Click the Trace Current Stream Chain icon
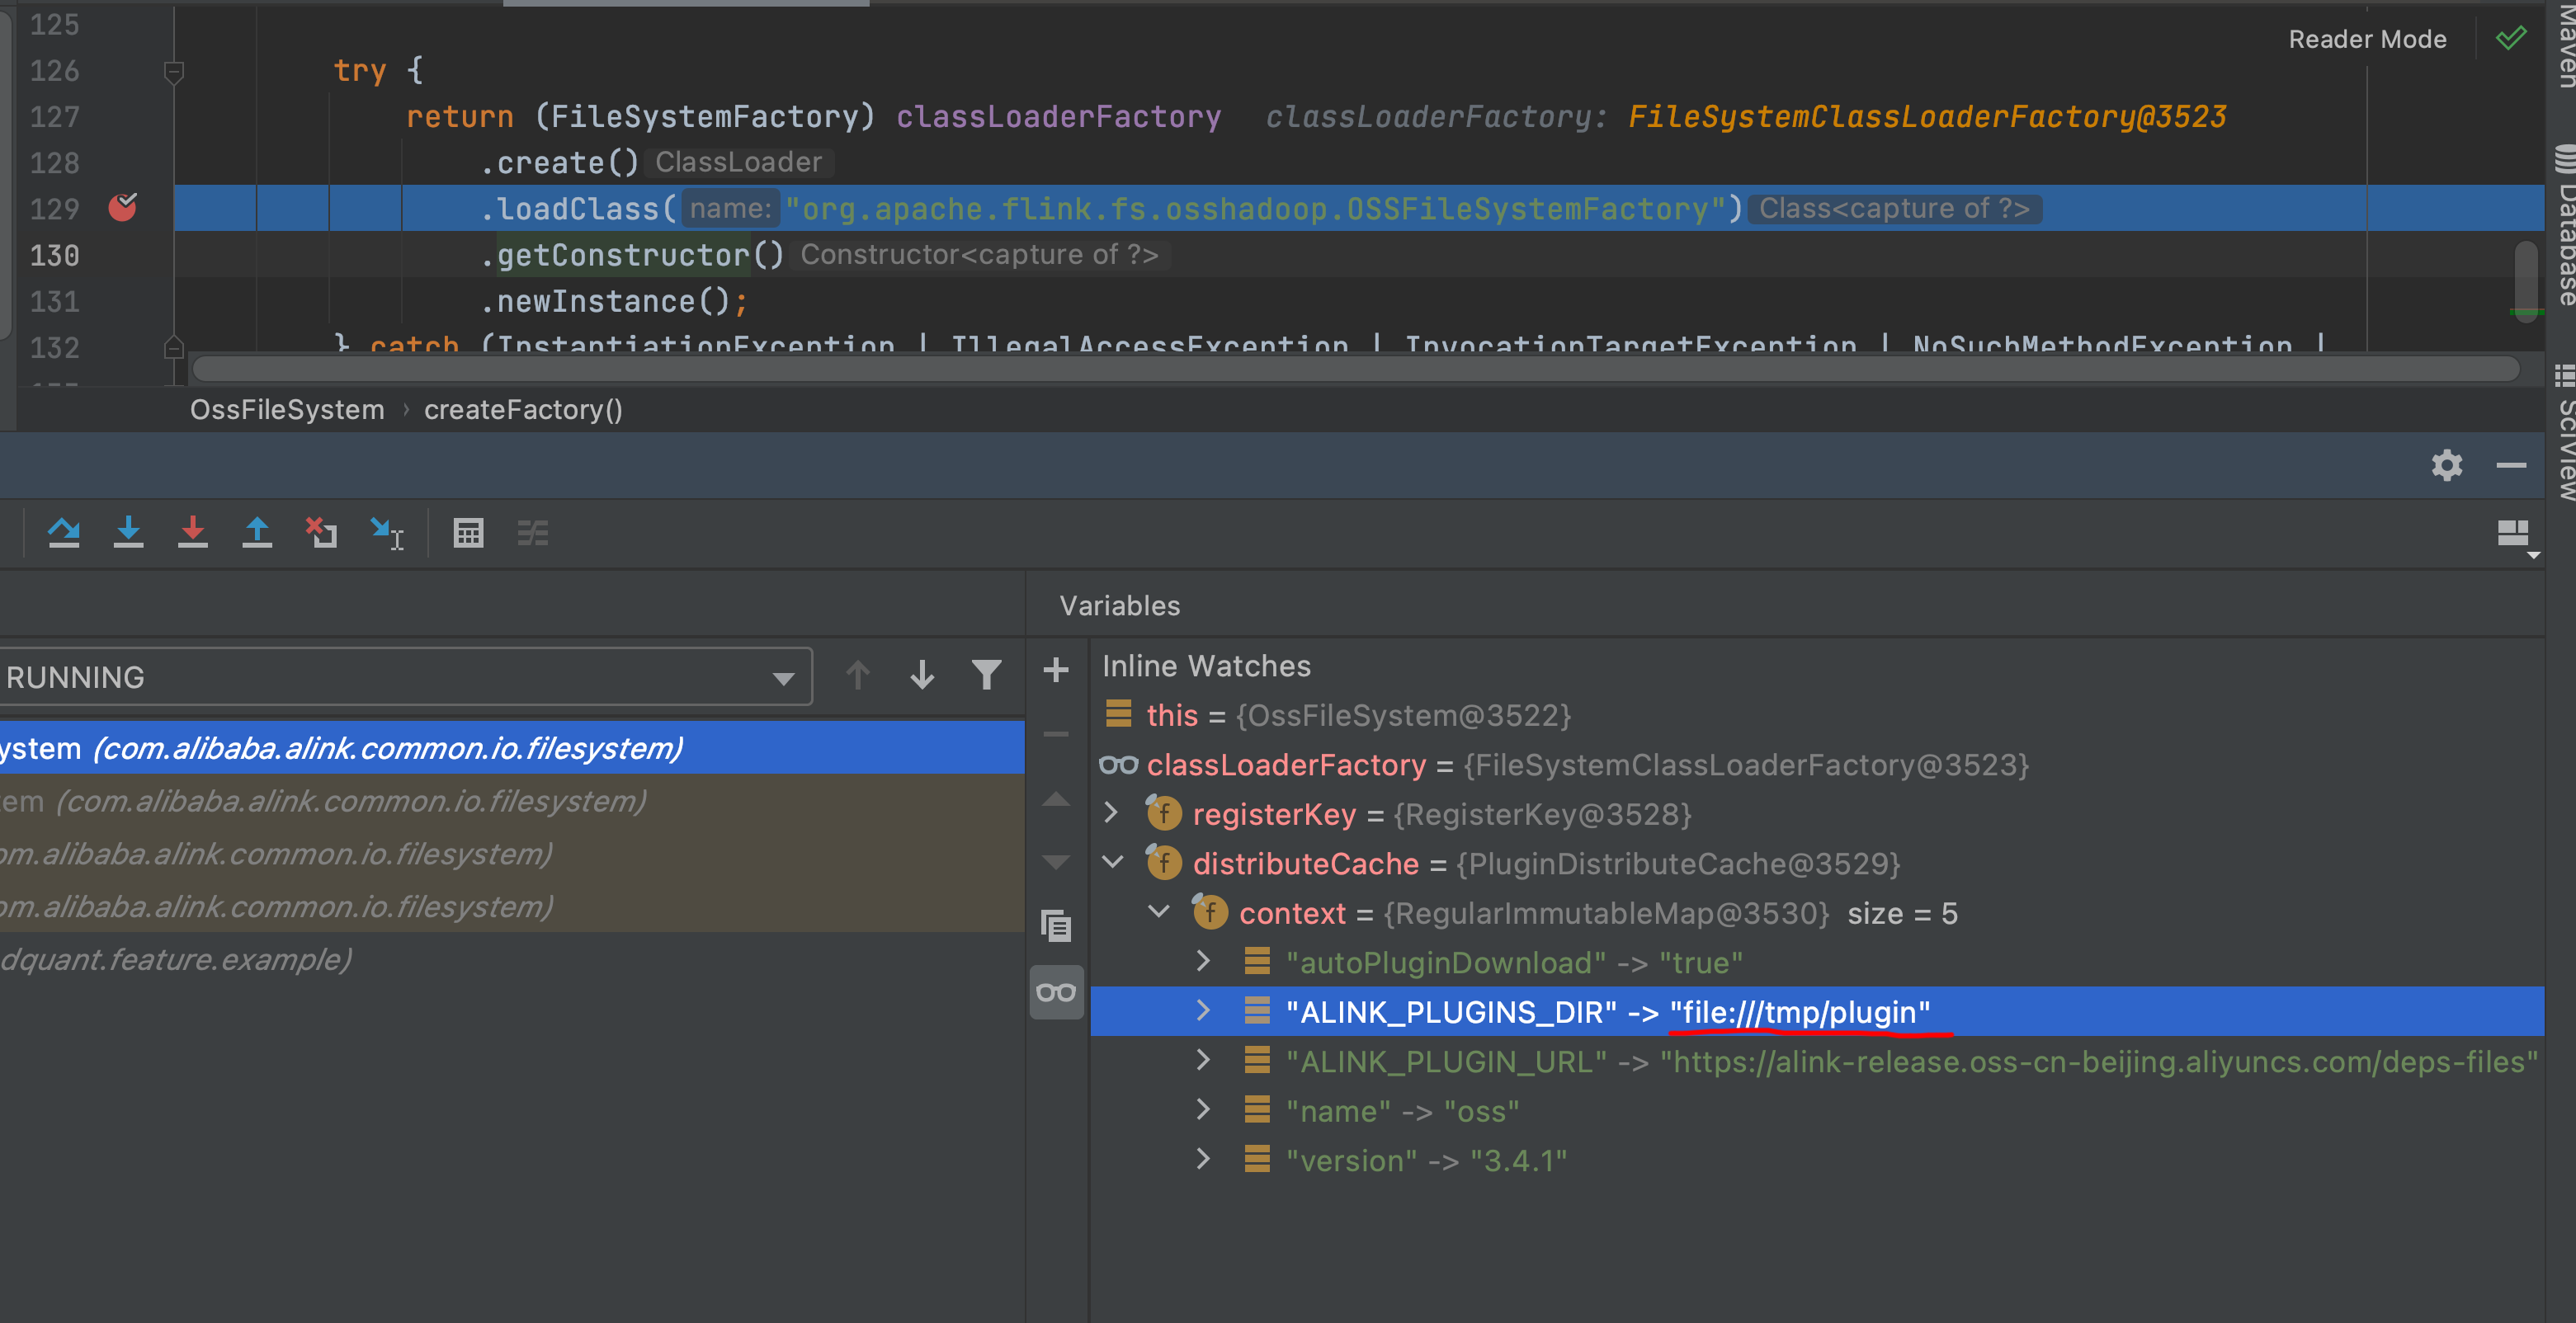2576x1323 pixels. click(x=533, y=532)
